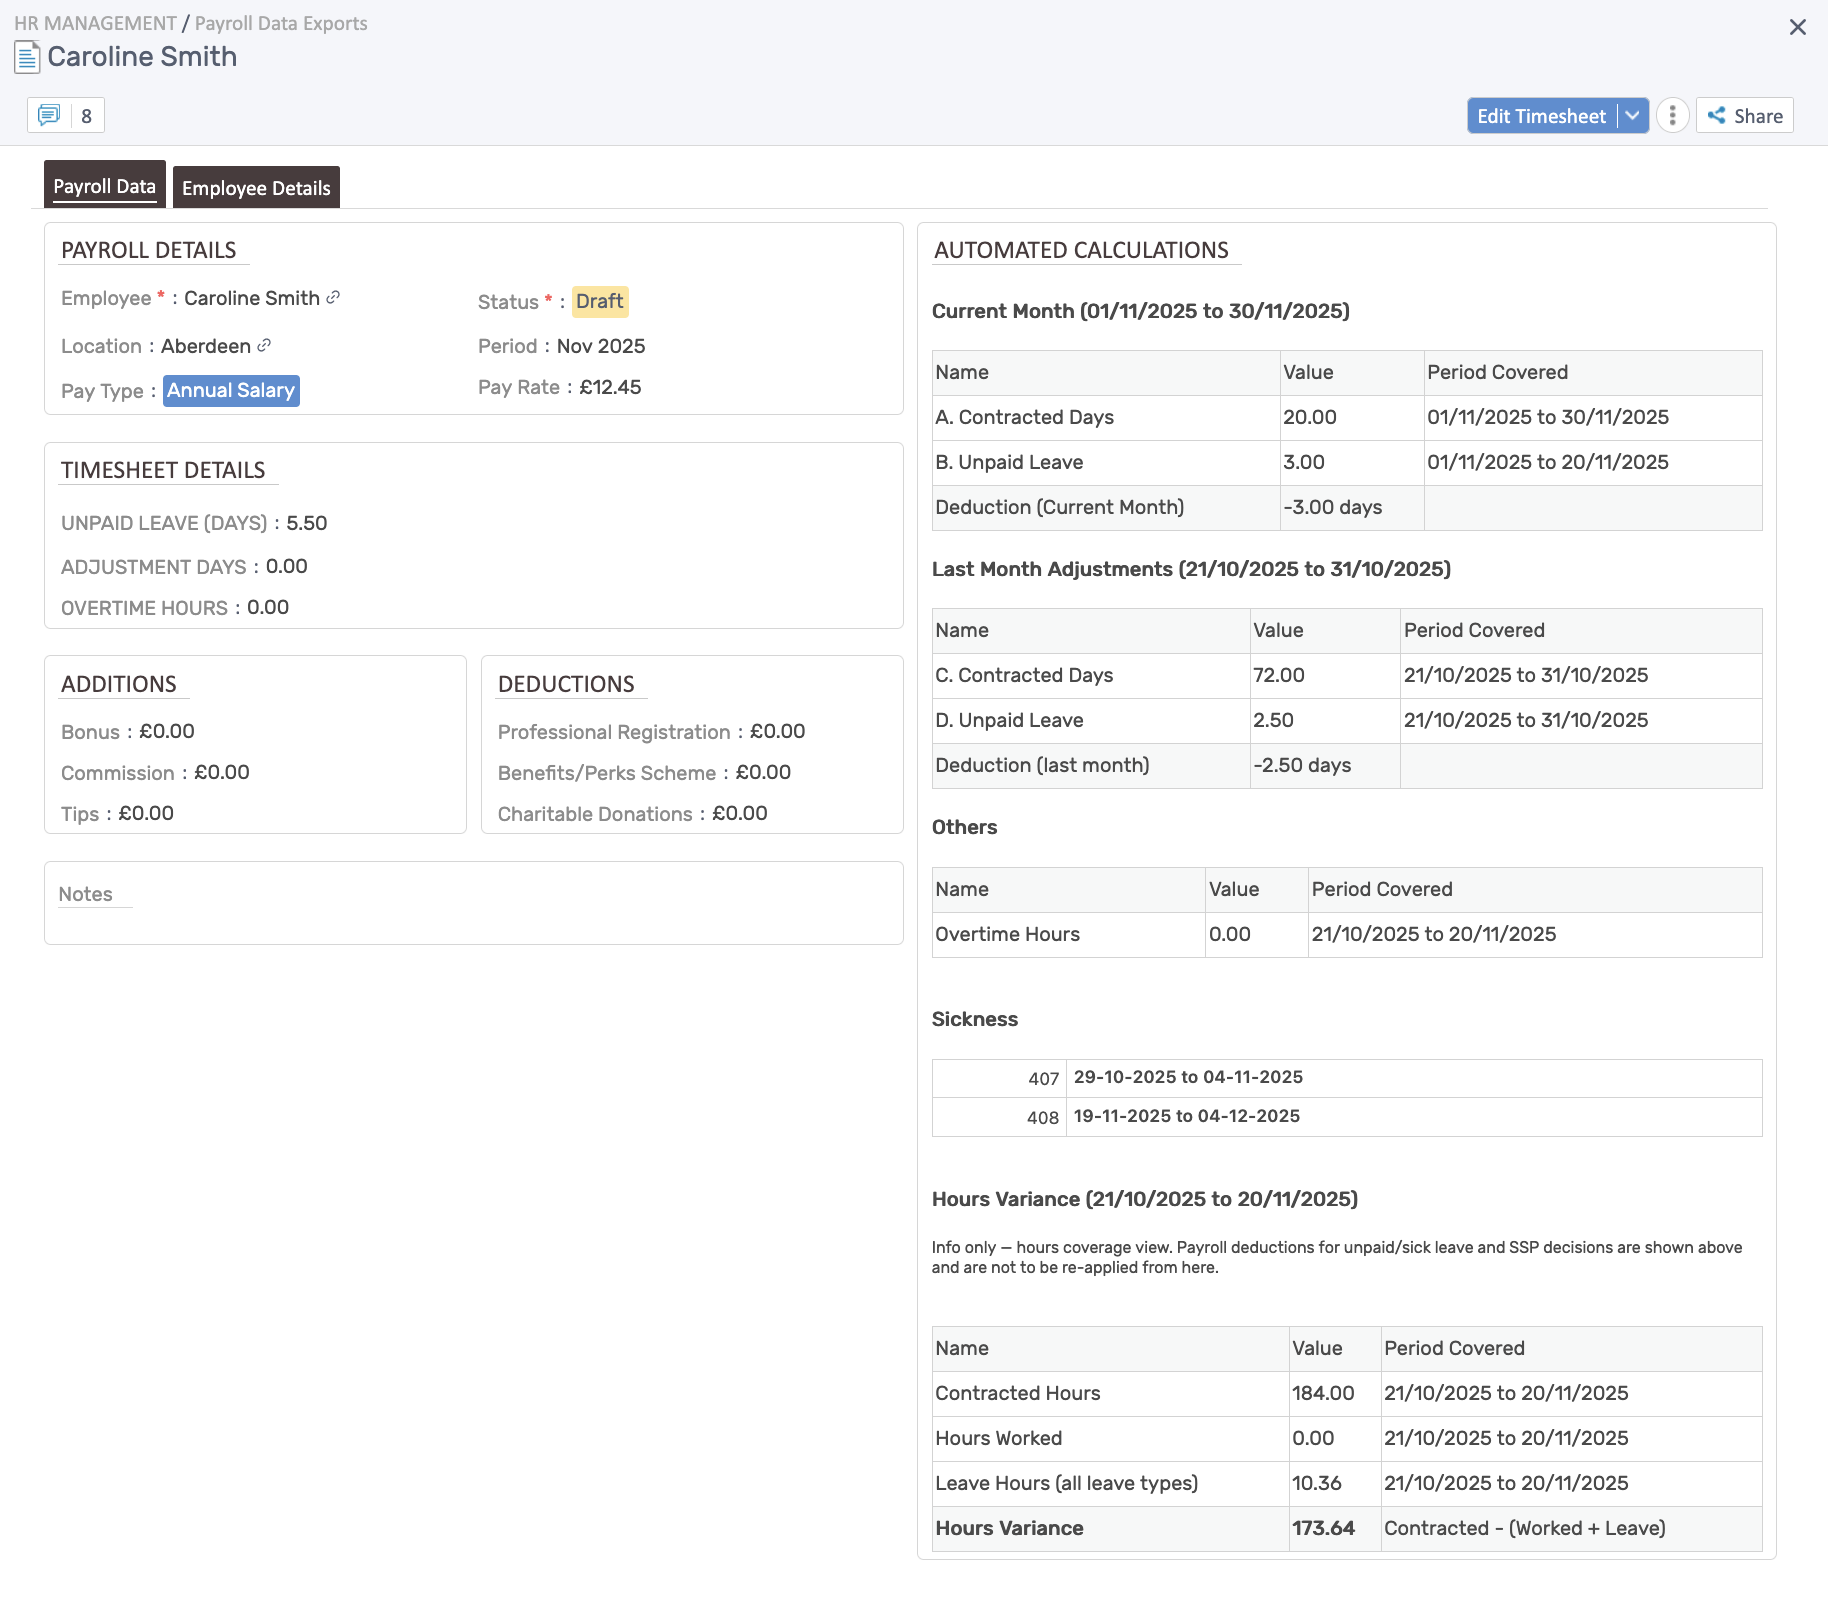Expand the Edit Timesheet dropdown arrow
This screenshot has width=1828, height=1610.
pos(1630,115)
